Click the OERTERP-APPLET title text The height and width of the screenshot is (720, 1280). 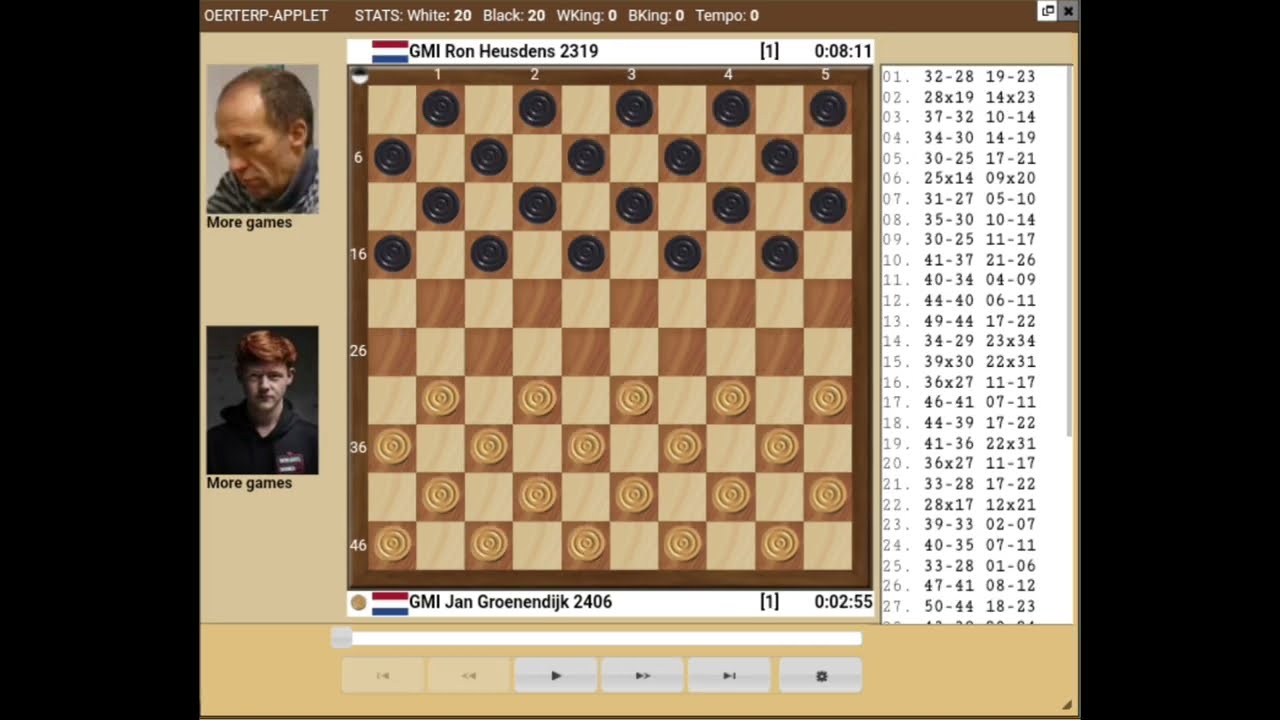266,15
